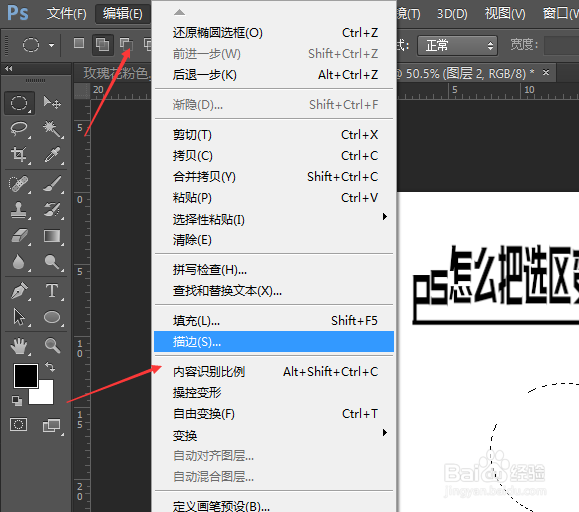Select the Ellipse shape tool

point(52,317)
